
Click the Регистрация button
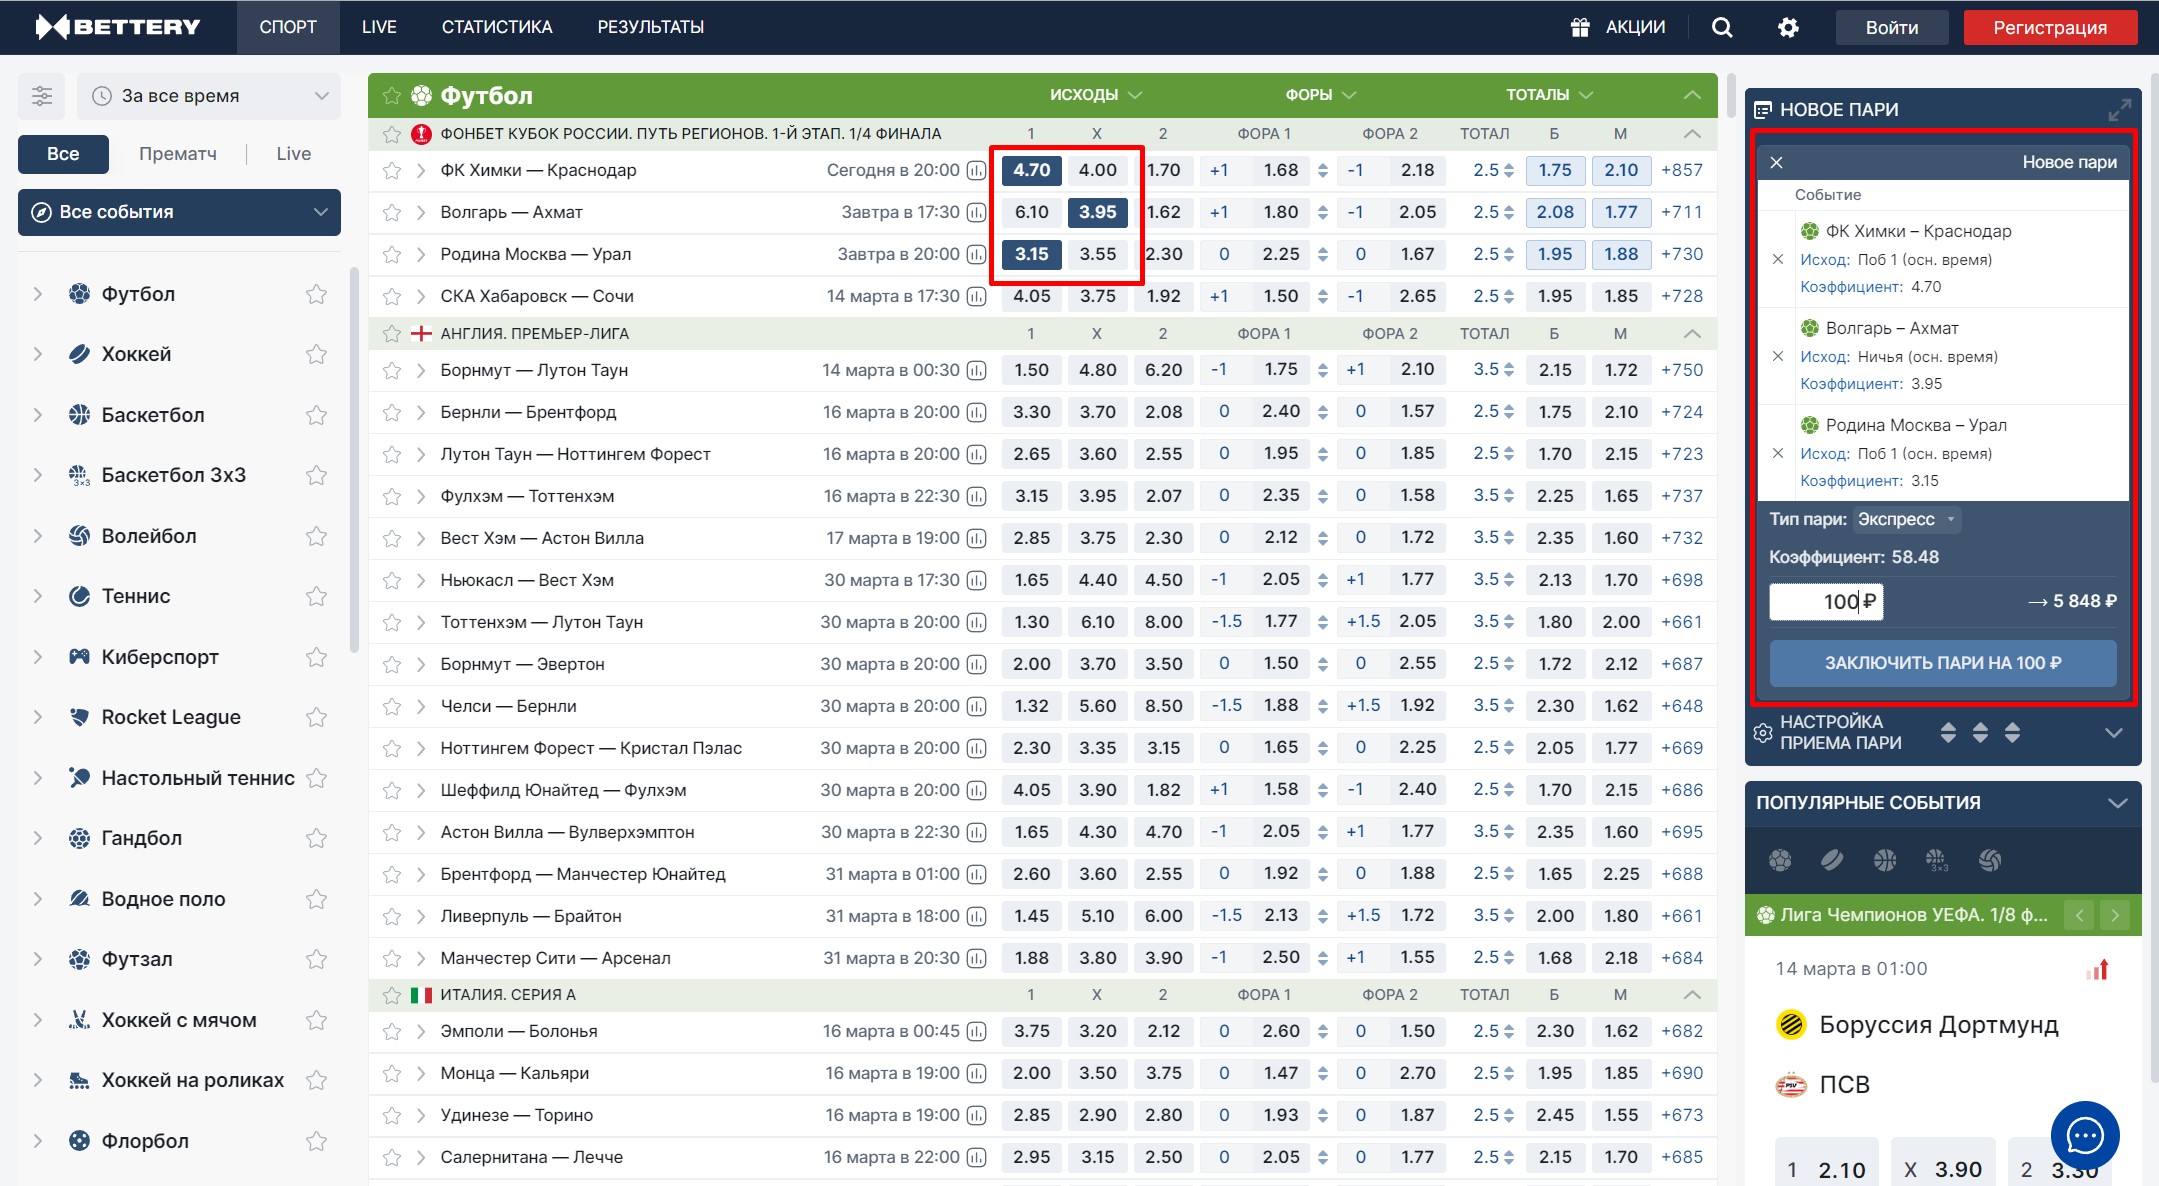coord(2050,27)
